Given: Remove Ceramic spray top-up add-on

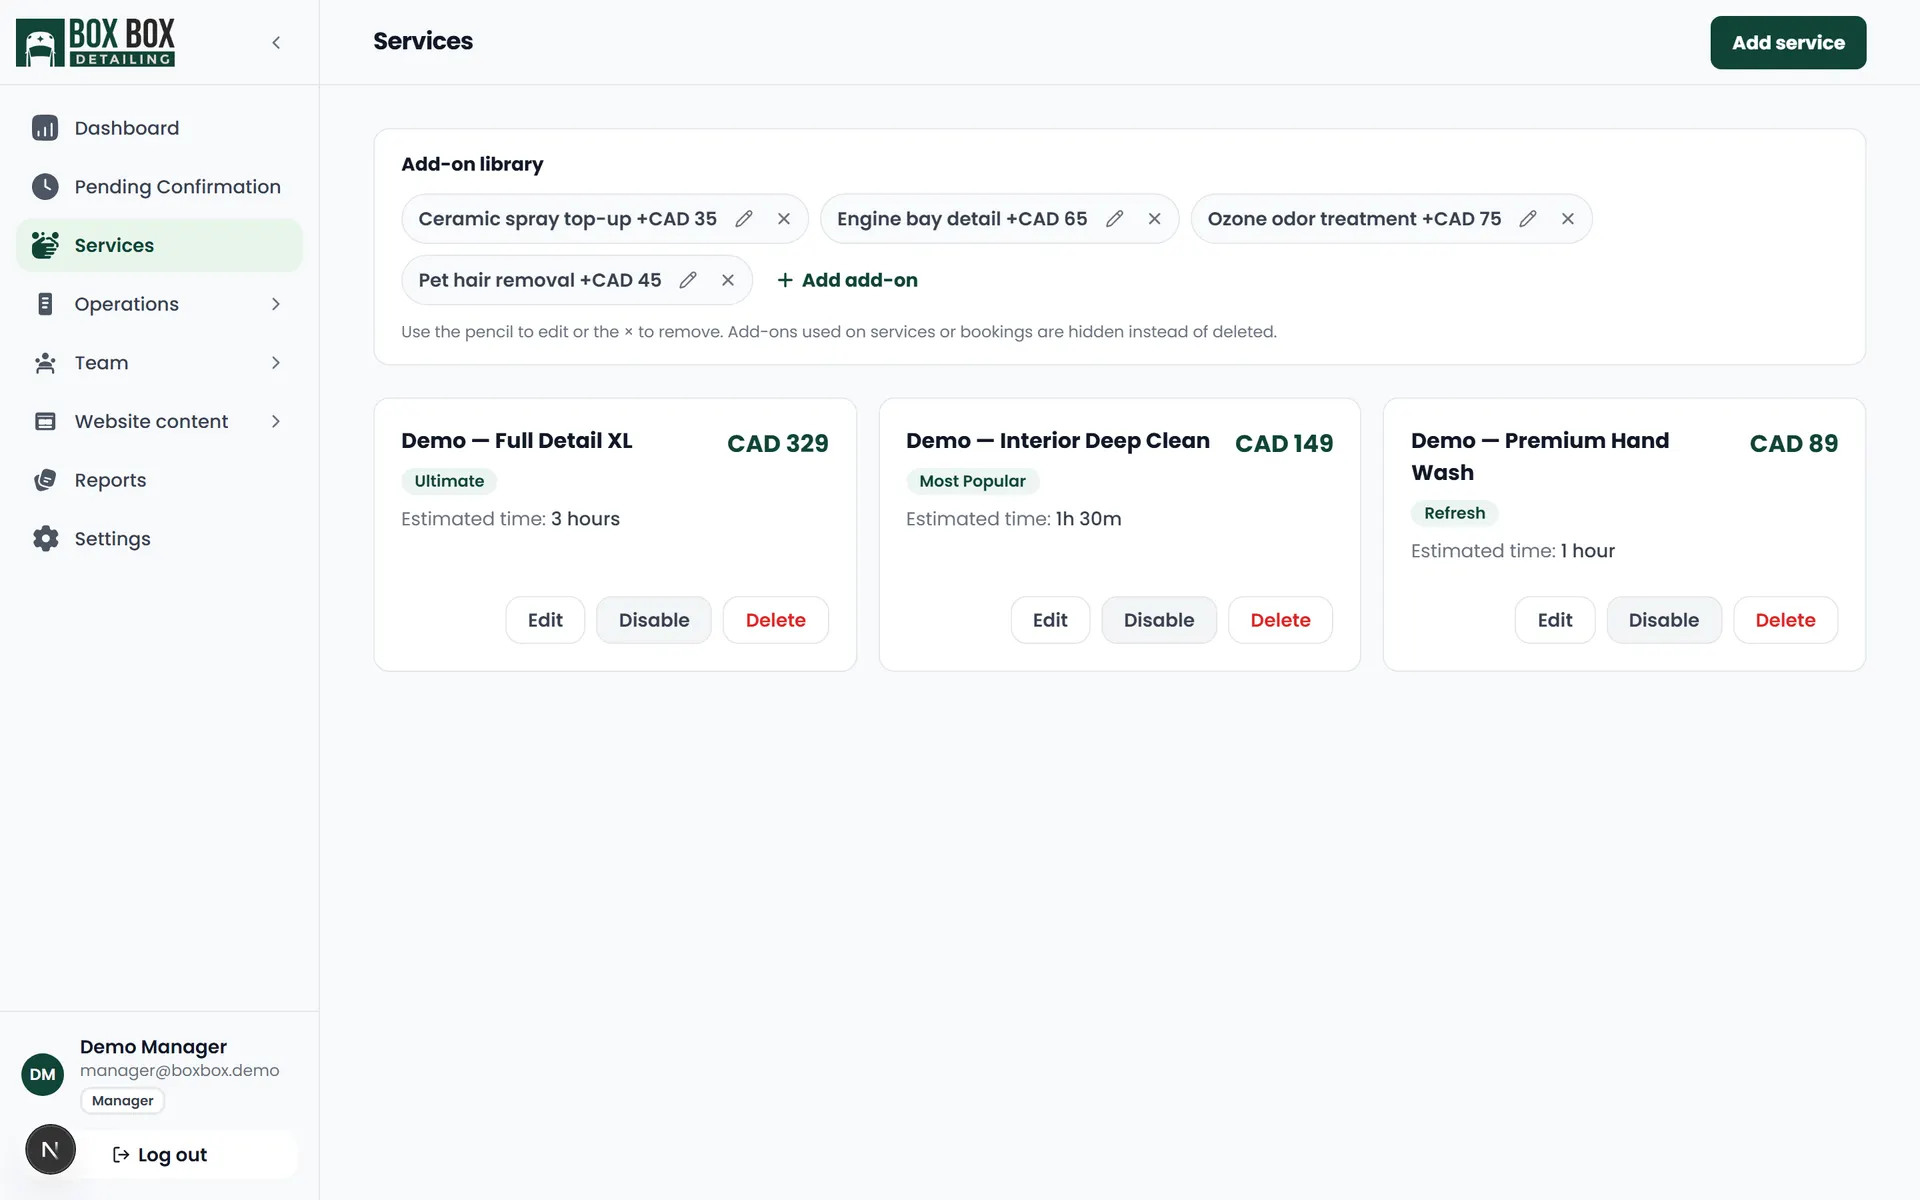Looking at the screenshot, I should 784,219.
